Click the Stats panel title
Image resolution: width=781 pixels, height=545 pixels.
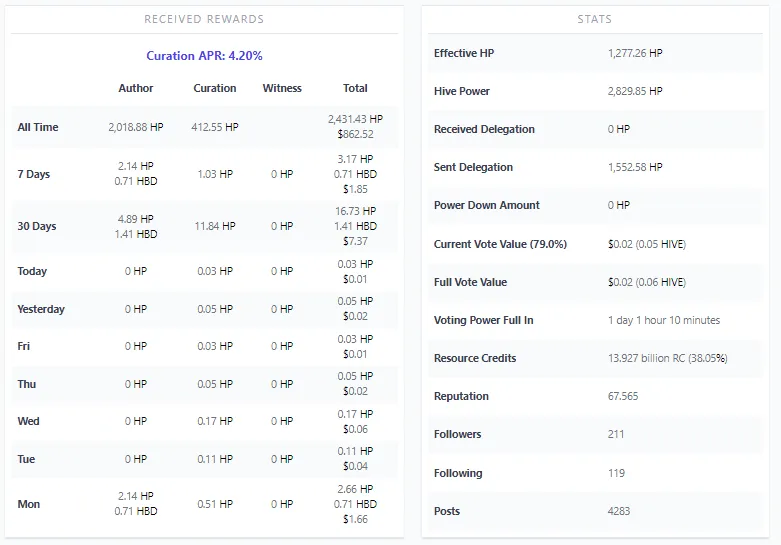click(594, 19)
